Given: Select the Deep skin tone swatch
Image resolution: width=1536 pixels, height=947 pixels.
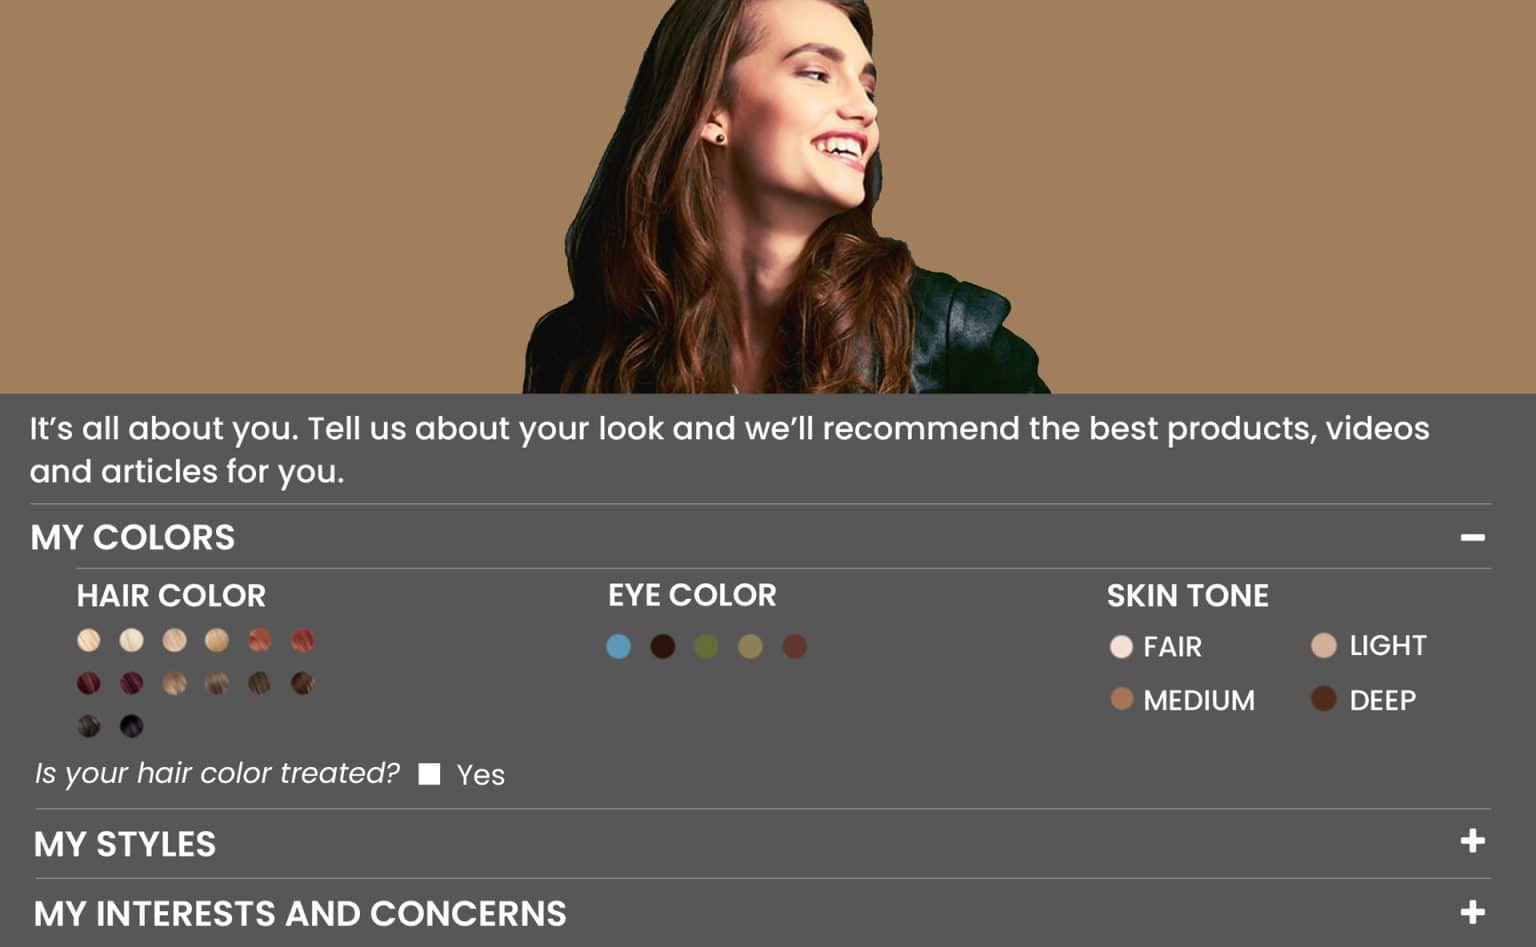Looking at the screenshot, I should (1323, 699).
